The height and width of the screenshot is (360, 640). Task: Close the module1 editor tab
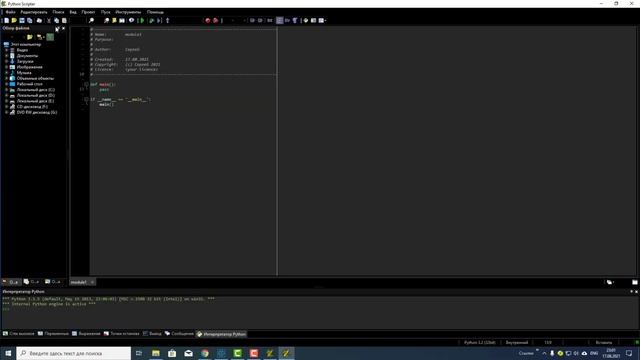point(92,282)
